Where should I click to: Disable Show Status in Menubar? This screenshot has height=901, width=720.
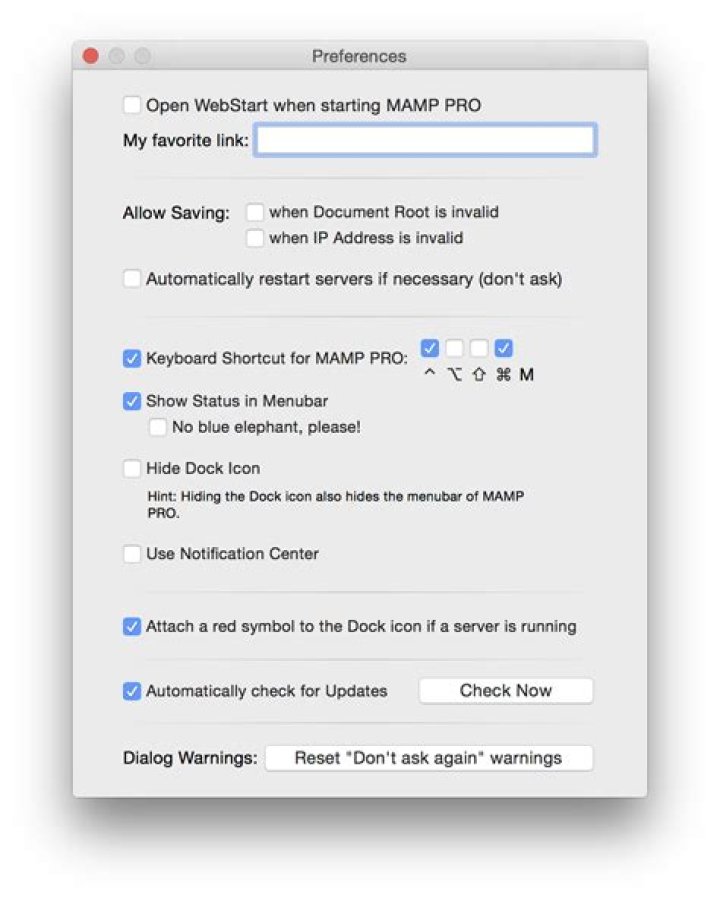pyautogui.click(x=132, y=401)
